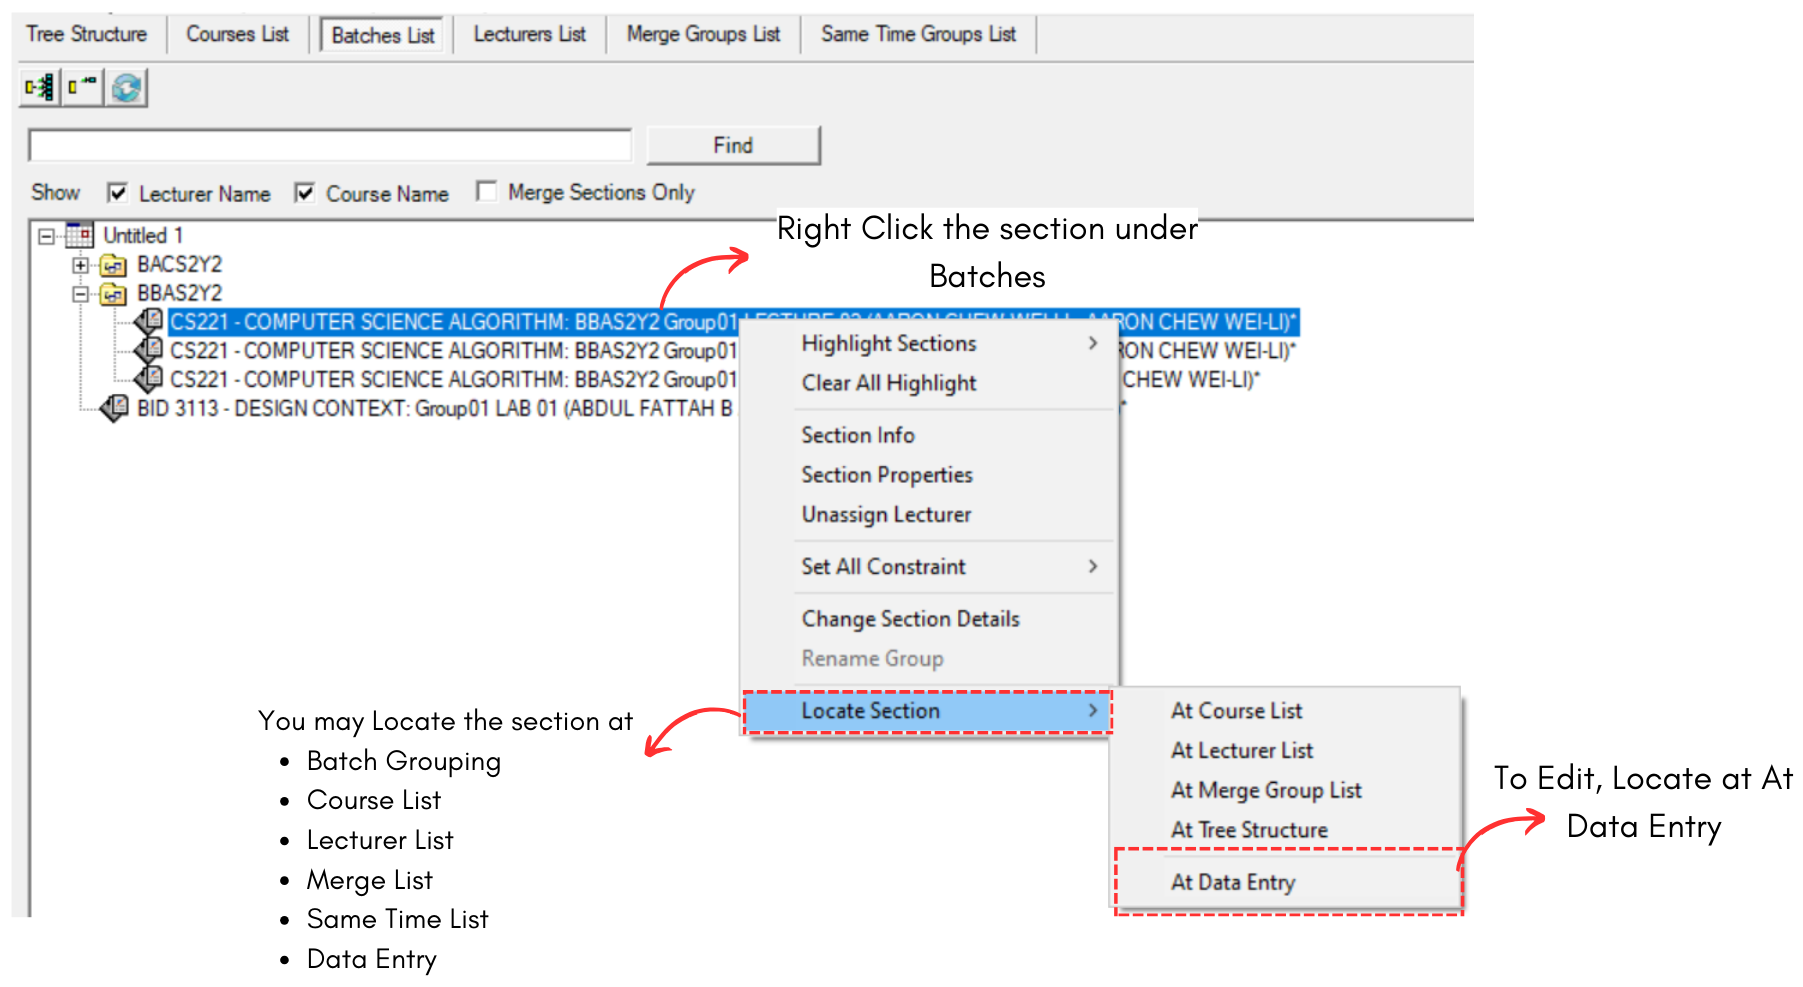1803x987 pixels.
Task: Click the expand-all tree toolbar icon
Action: pos(40,88)
